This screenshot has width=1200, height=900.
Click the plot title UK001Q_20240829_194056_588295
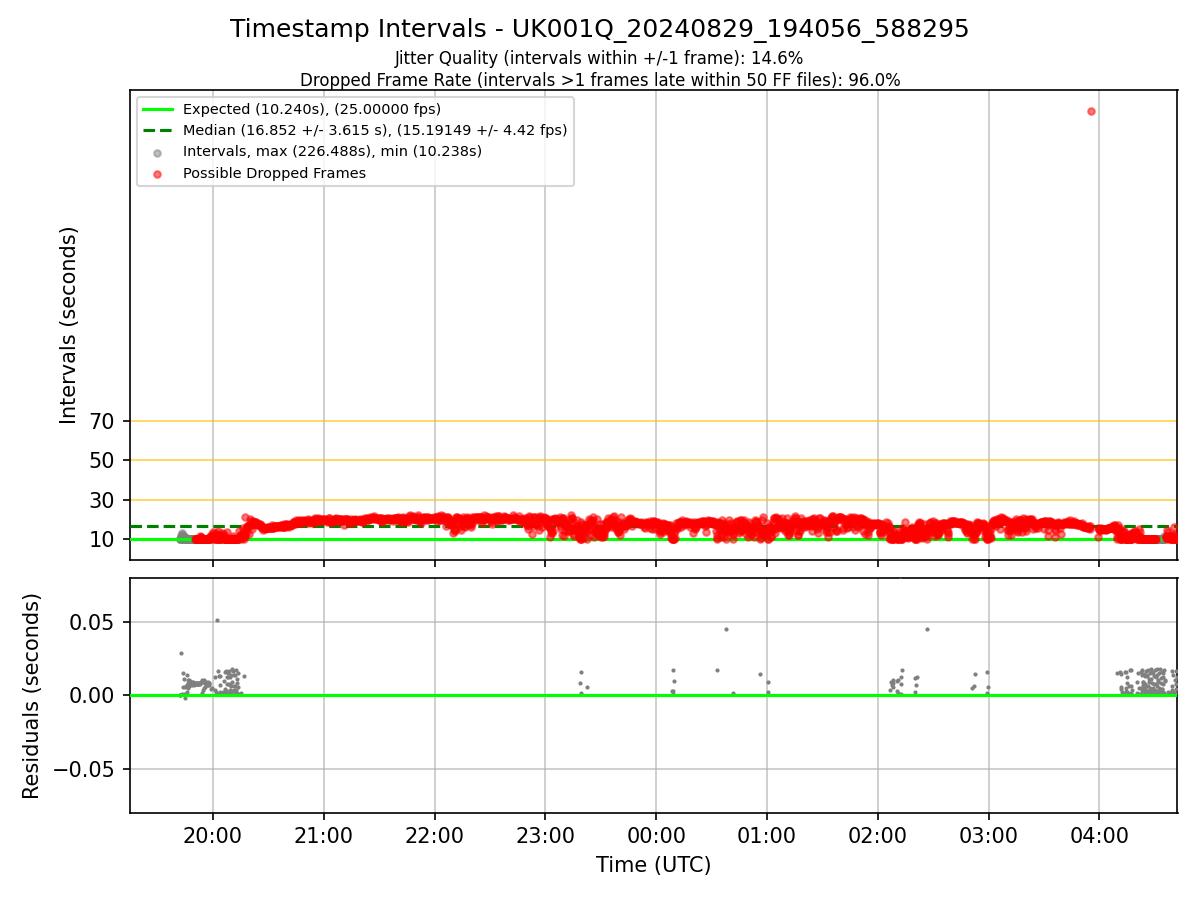pyautogui.click(x=600, y=29)
